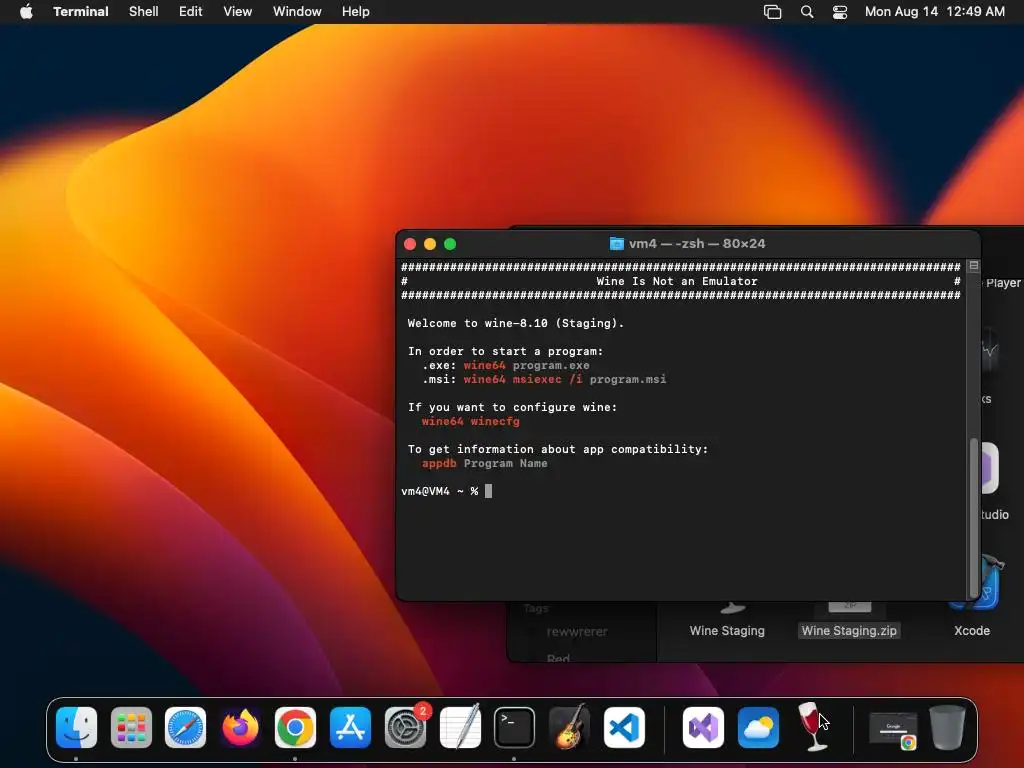Open the Trash in the dock

tap(947, 727)
